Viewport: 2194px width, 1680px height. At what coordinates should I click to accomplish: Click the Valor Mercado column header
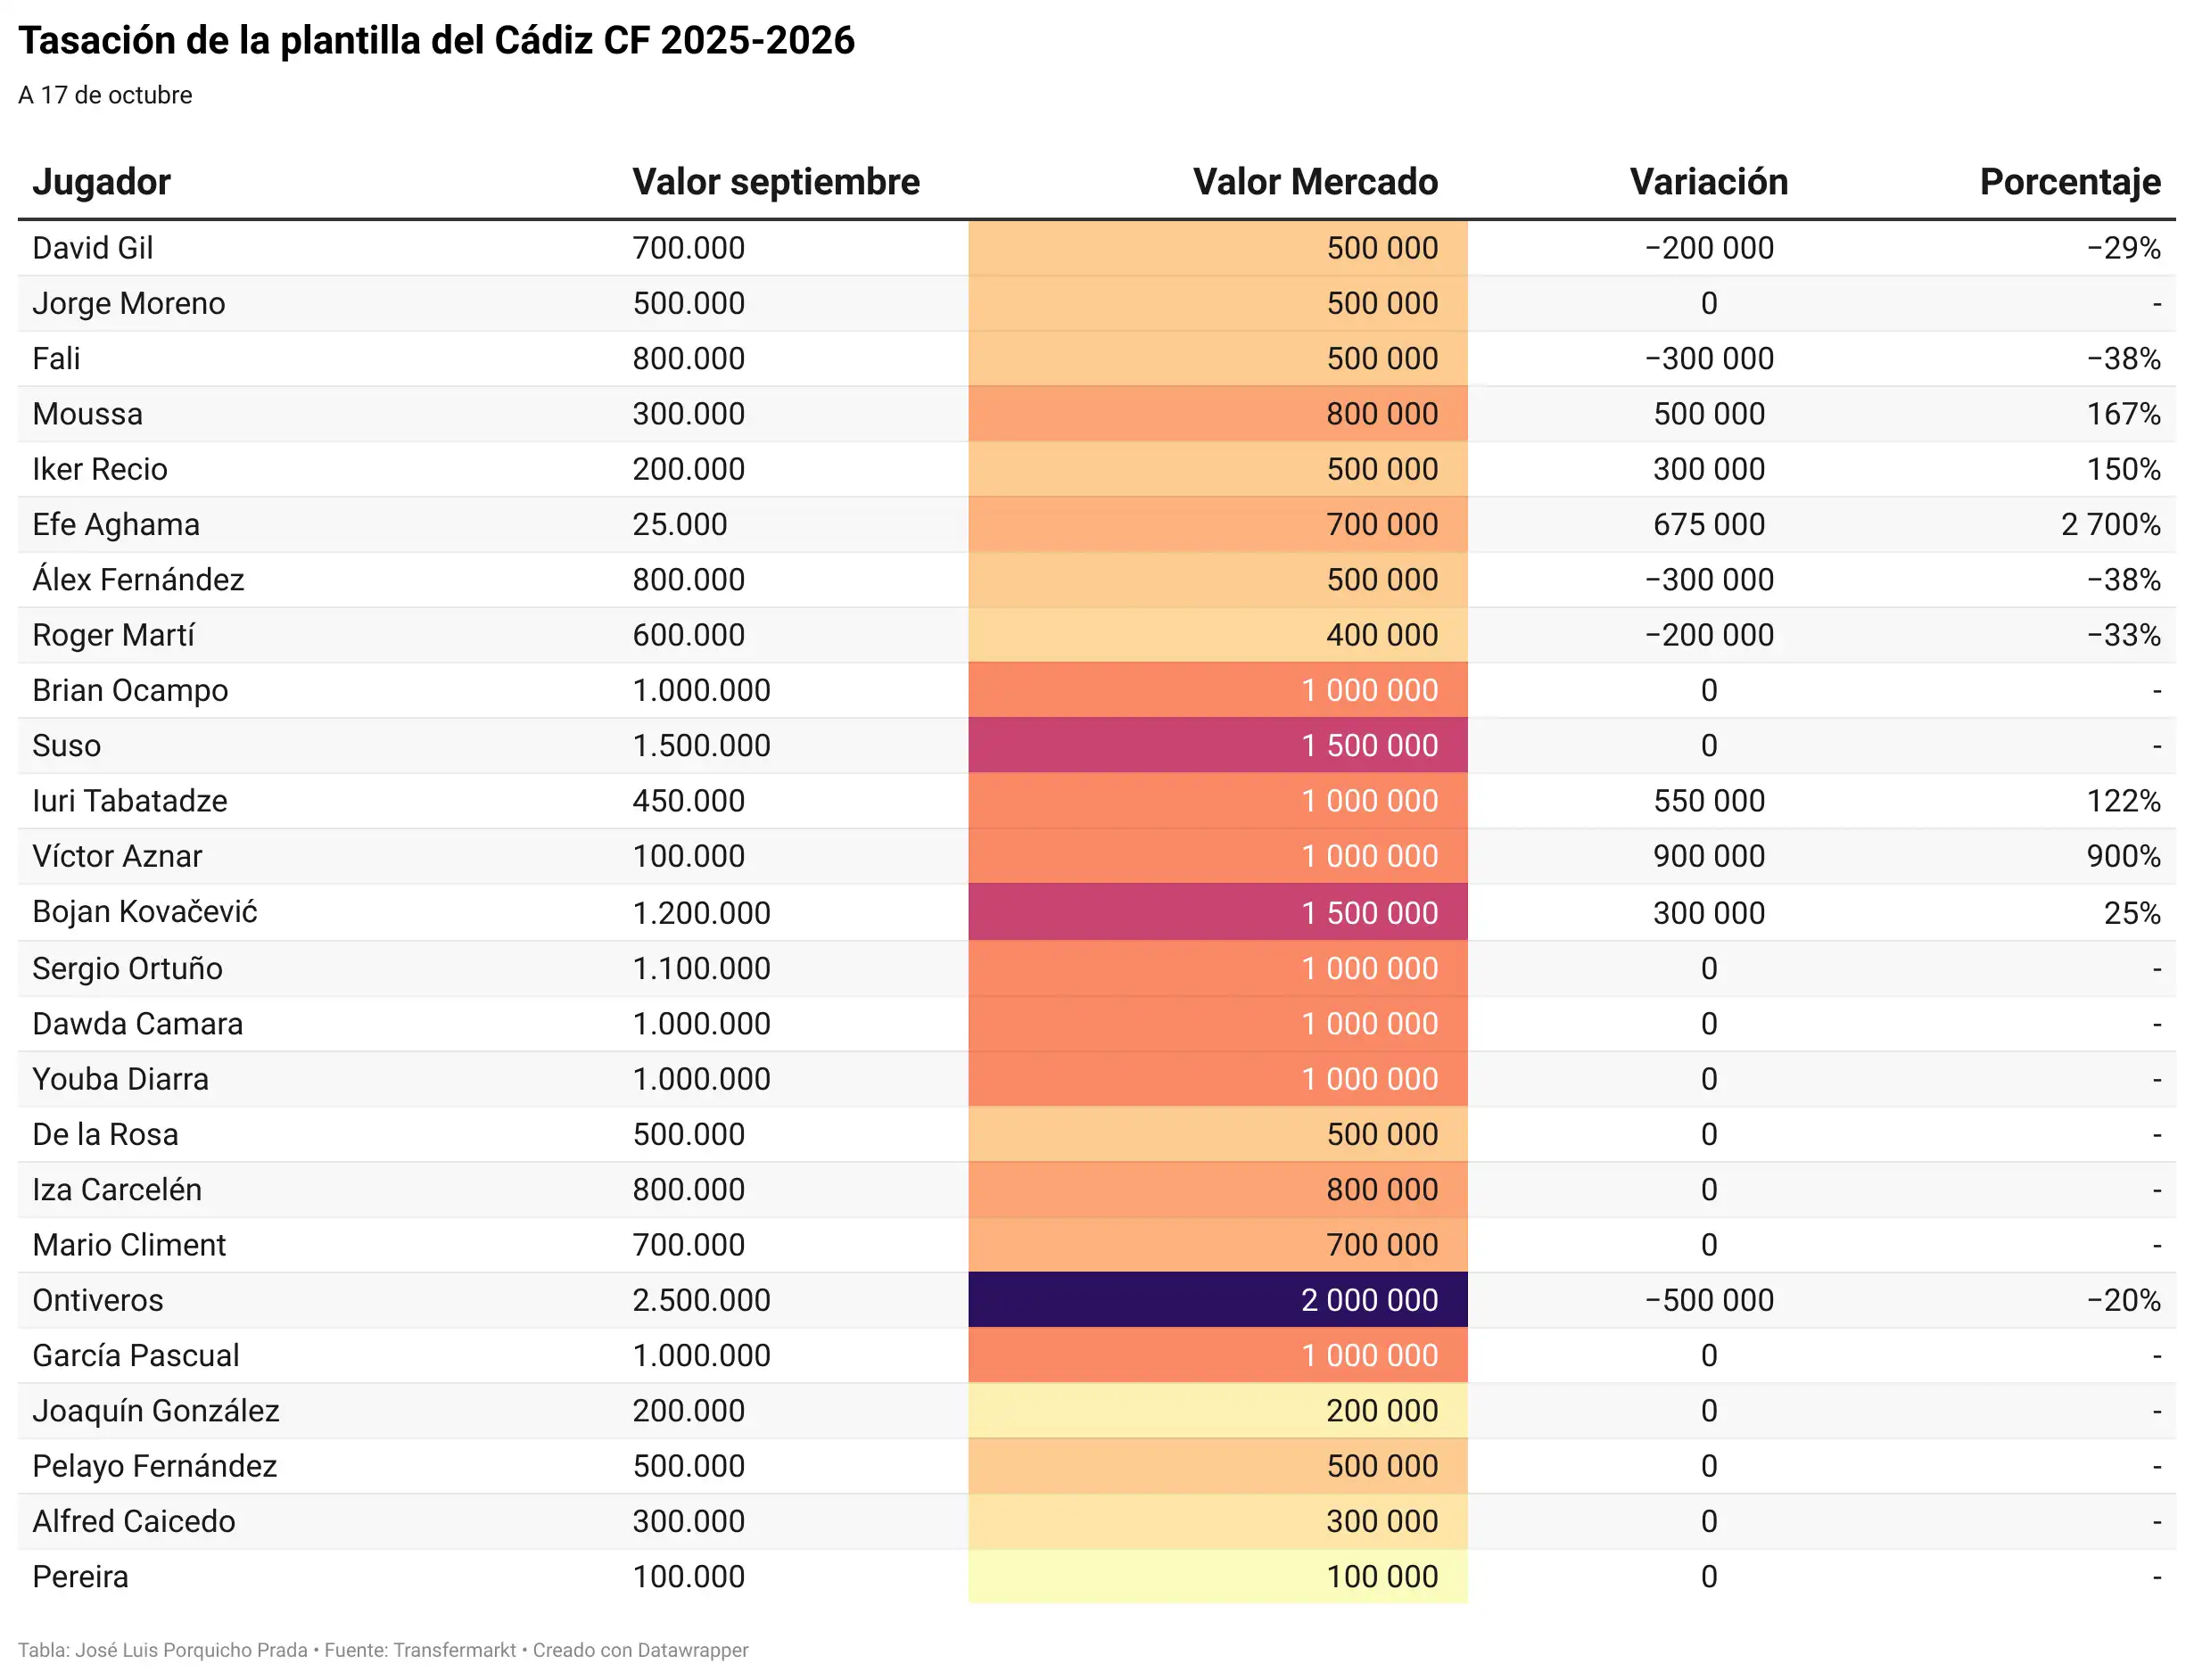[x=1314, y=182]
